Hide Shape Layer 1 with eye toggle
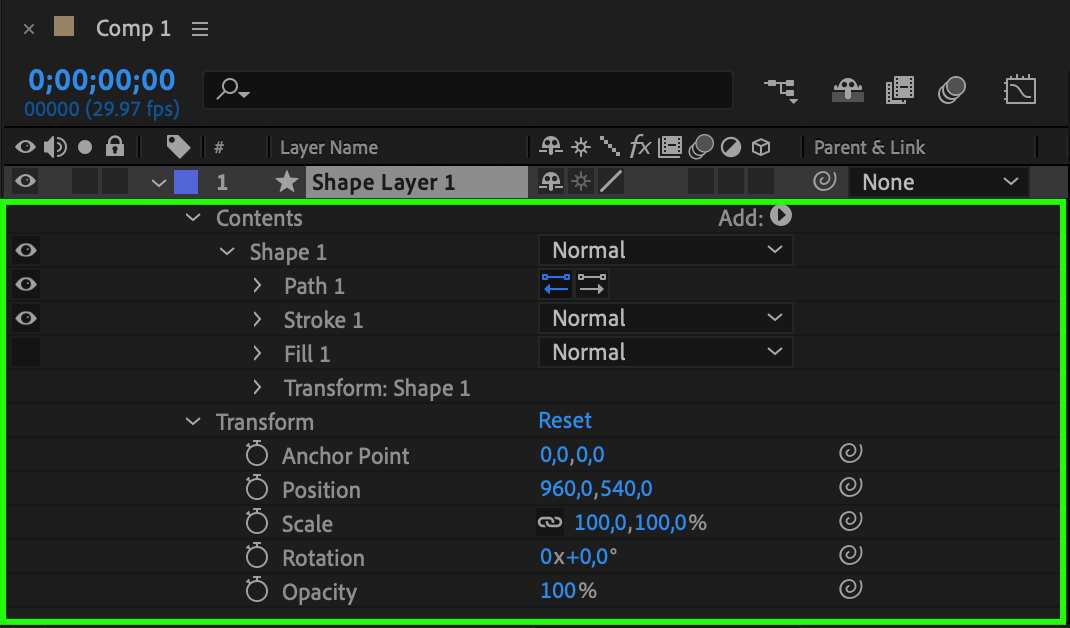The height and width of the screenshot is (628, 1070). point(26,181)
